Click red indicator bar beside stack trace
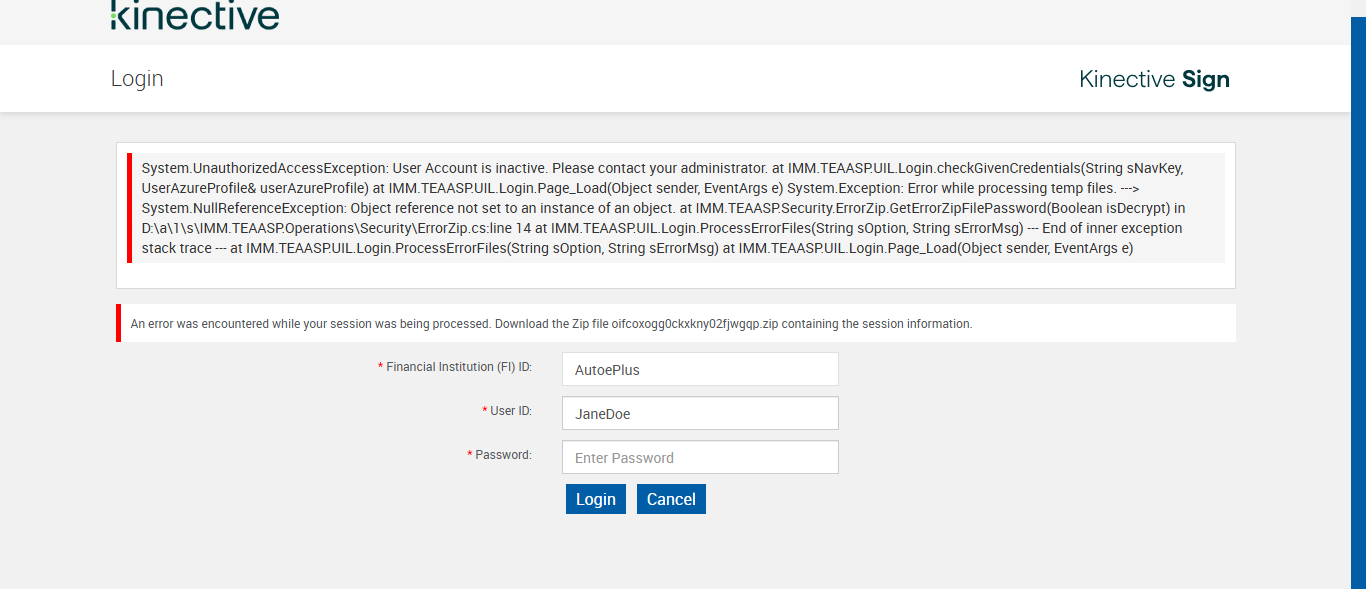 (129, 208)
